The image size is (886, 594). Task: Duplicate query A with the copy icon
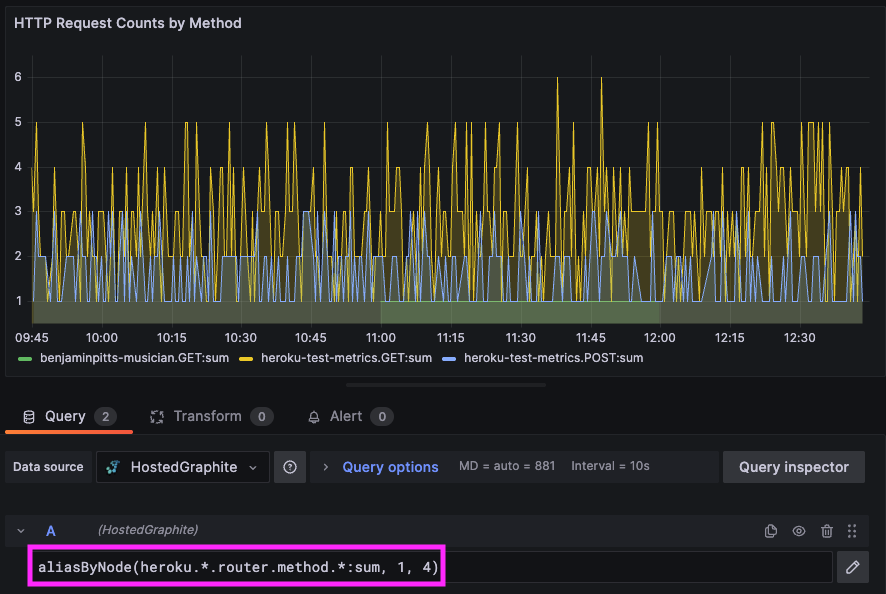pos(771,531)
